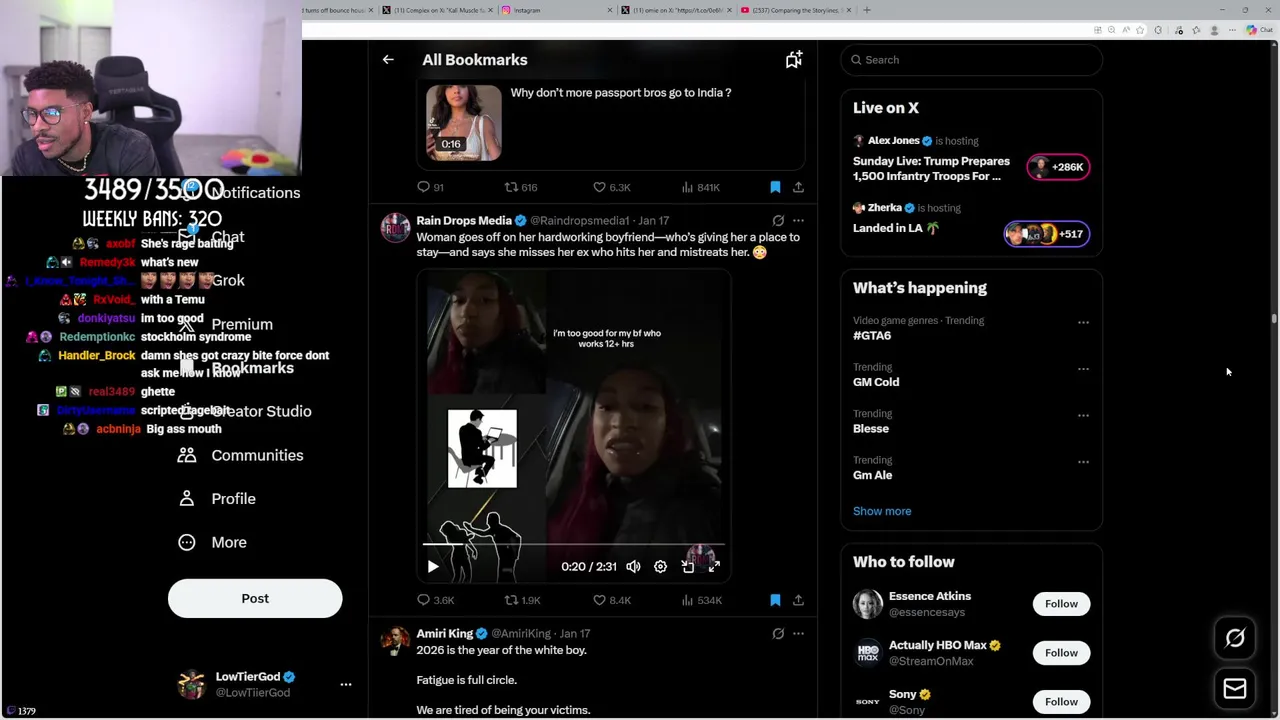Screen dimensions: 1280x720
Task: Open Amiri King name link
Action: point(445,633)
